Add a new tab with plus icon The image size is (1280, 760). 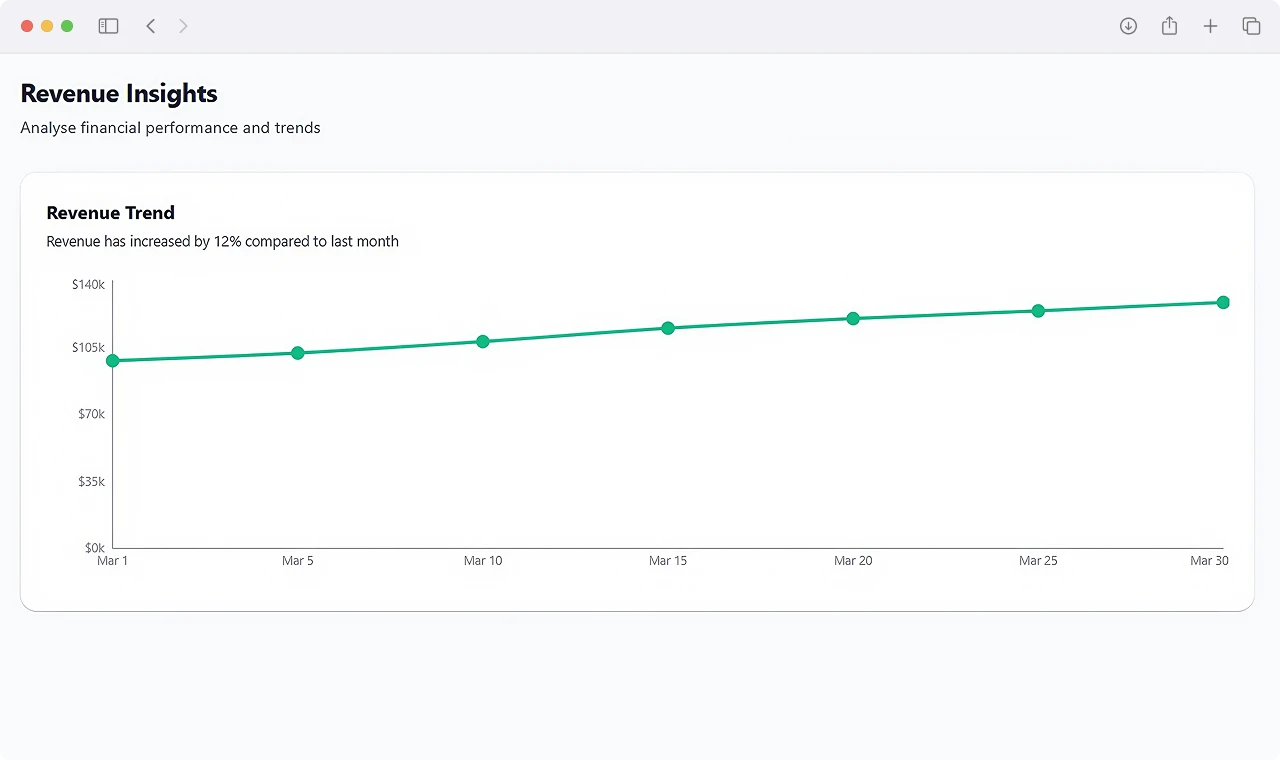[1210, 26]
